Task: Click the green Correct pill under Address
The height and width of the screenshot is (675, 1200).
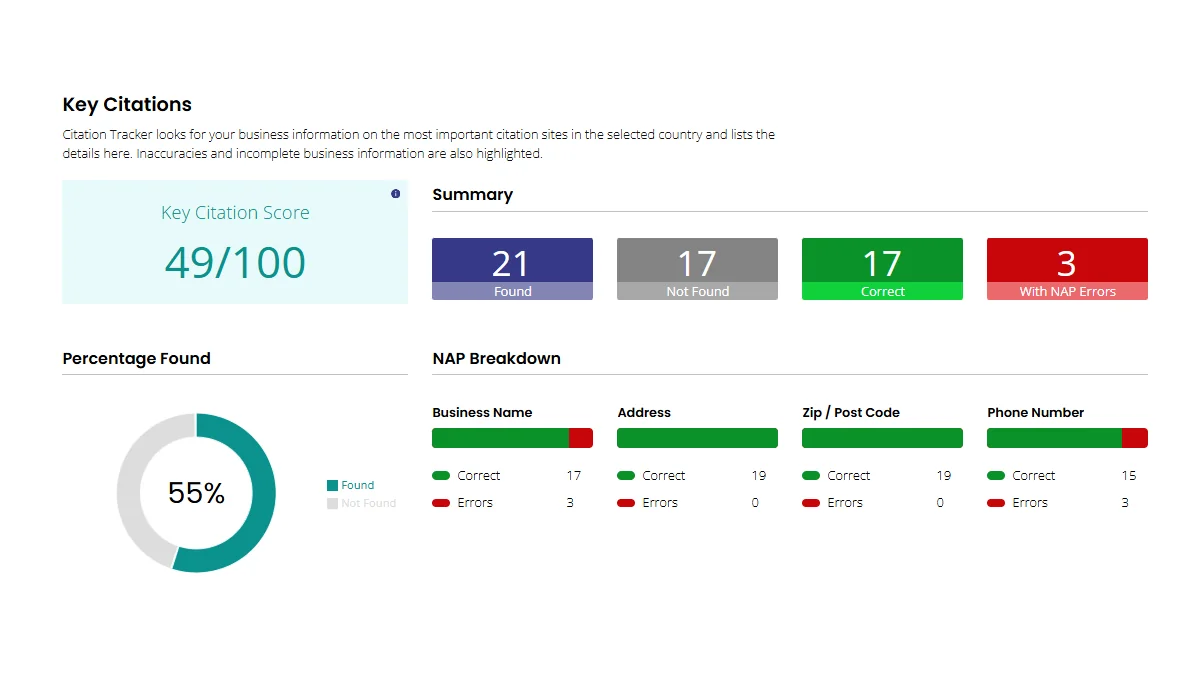Action: (x=626, y=476)
